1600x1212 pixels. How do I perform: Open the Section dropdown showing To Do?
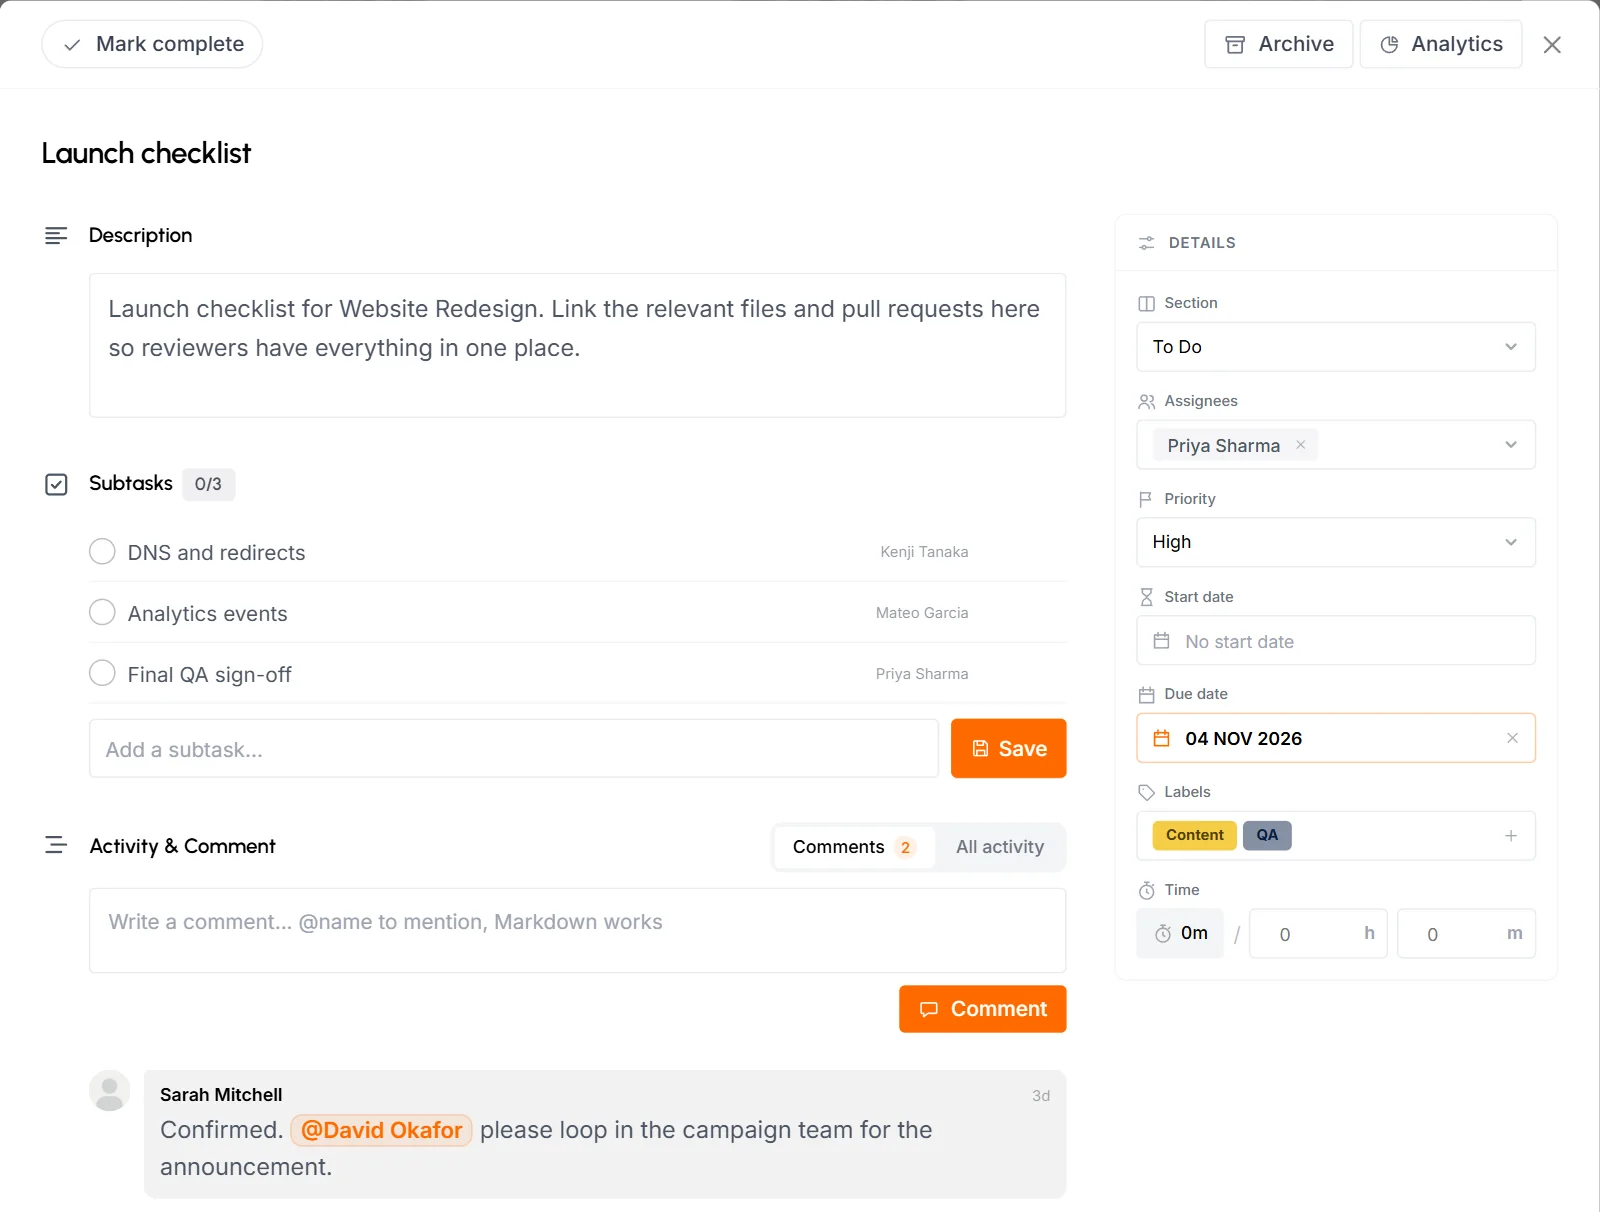click(x=1336, y=347)
